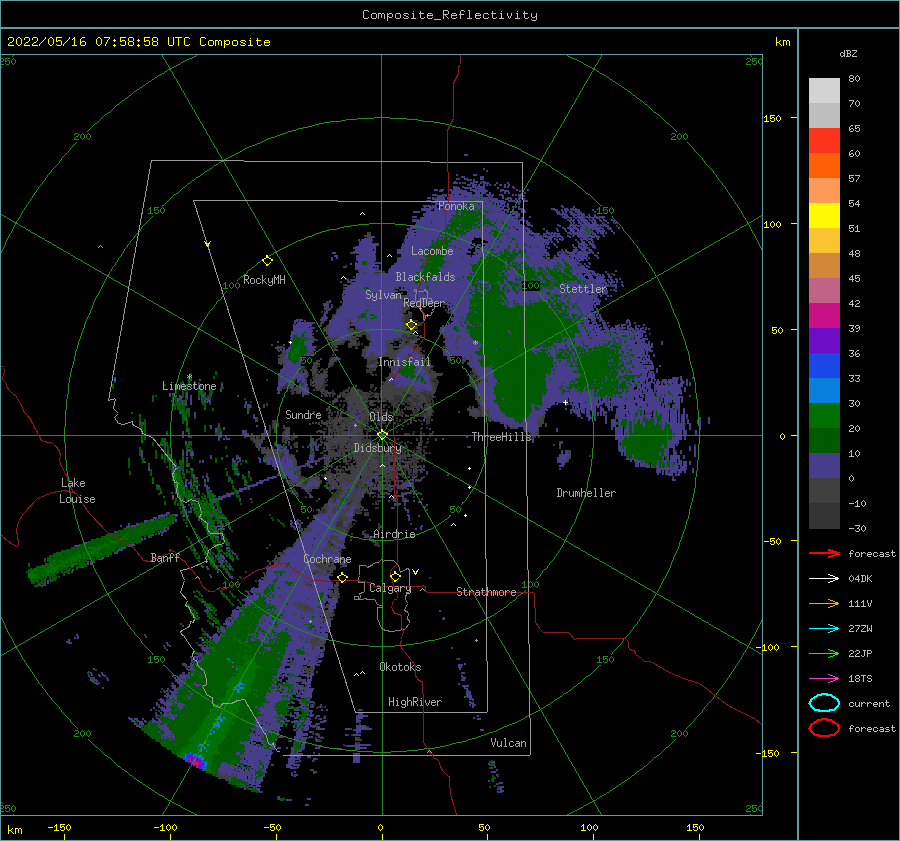This screenshot has width=900, height=841.
Task: Click the Blackfalds city label
Action: (x=425, y=277)
